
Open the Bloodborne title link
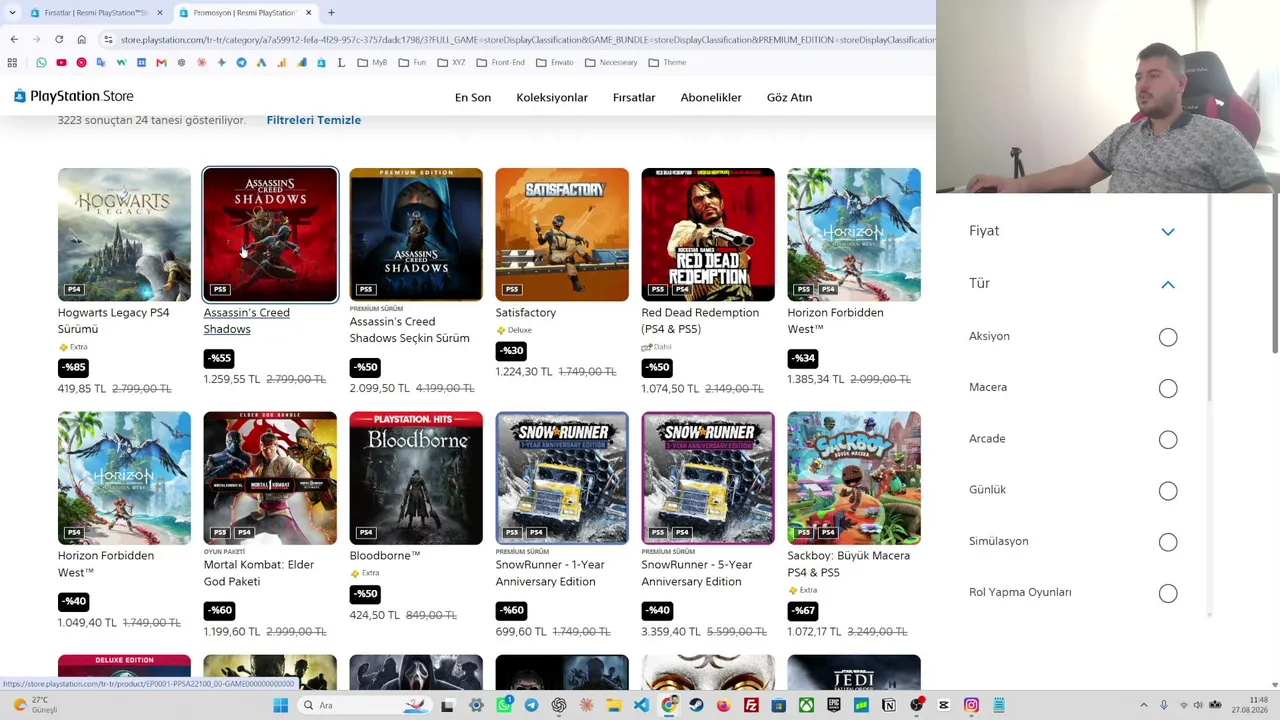pos(384,556)
